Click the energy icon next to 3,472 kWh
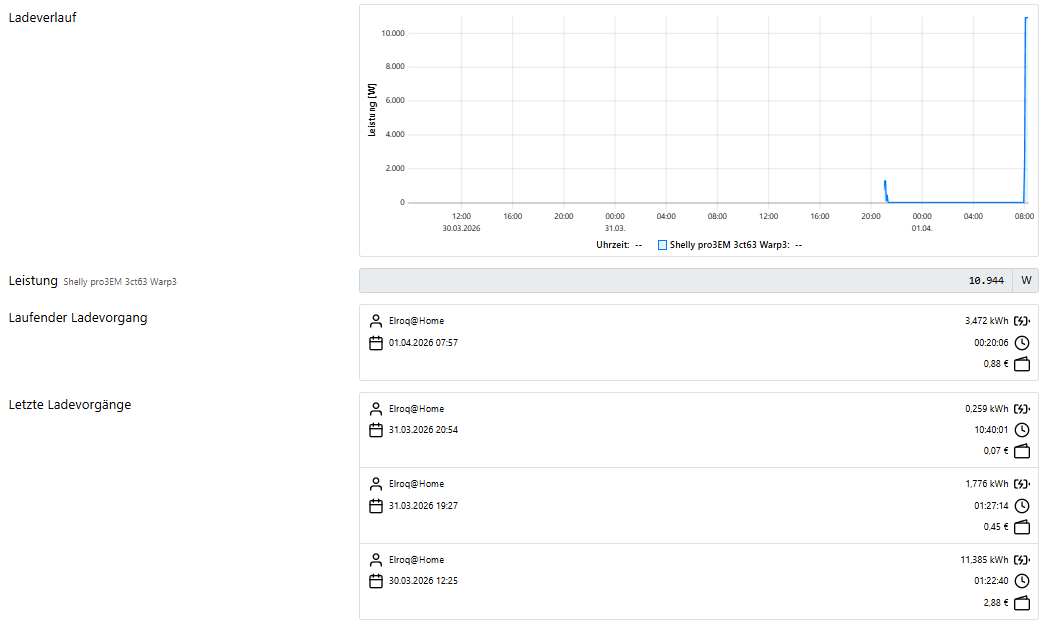Viewport: 1042px width, 621px height. [x=1021, y=321]
